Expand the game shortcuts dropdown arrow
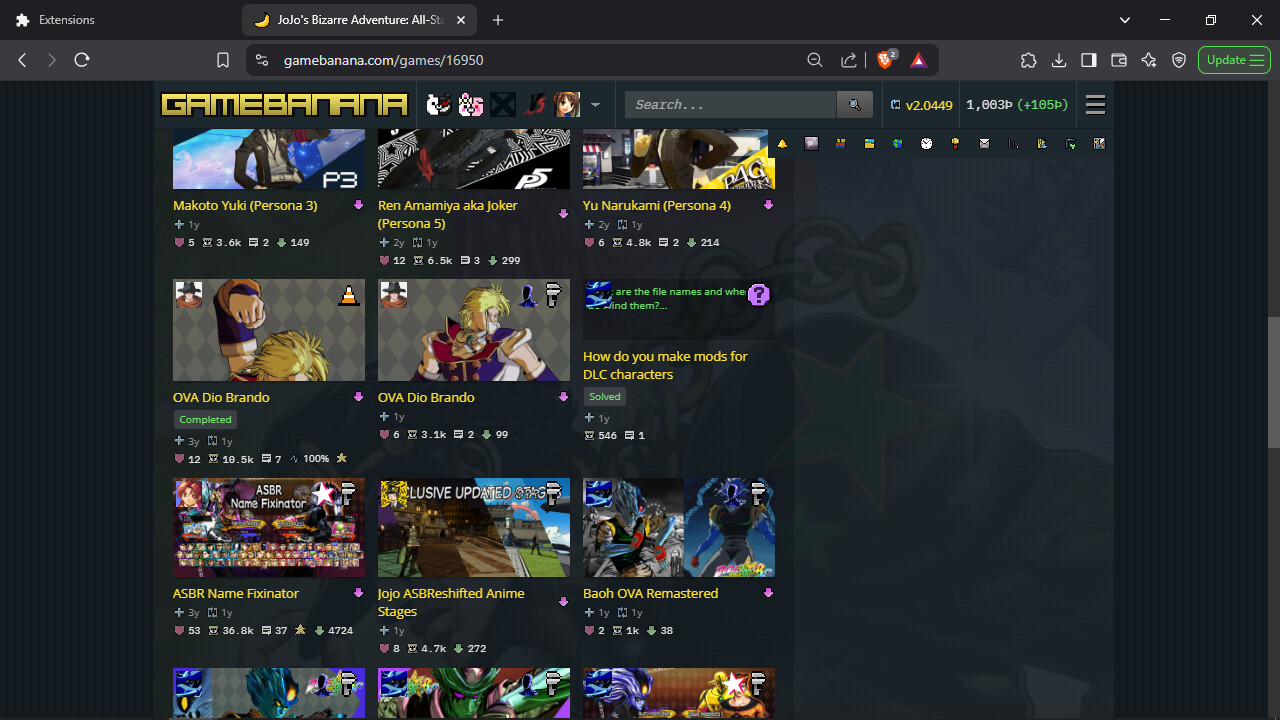 [x=595, y=105]
